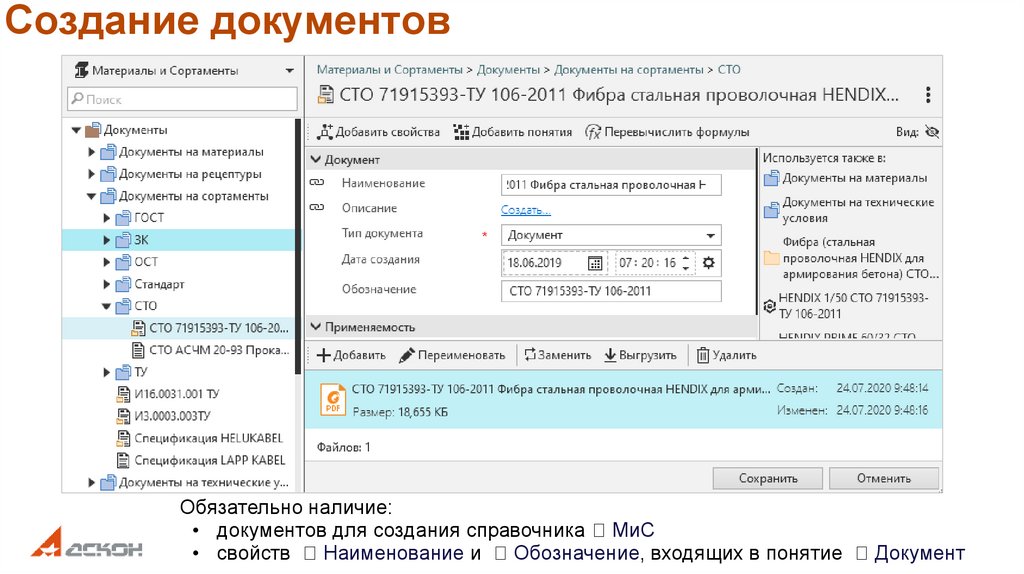This screenshot has height=574, width=1024.
Task: Open Документы на технические условия usage link
Action: pos(850,210)
